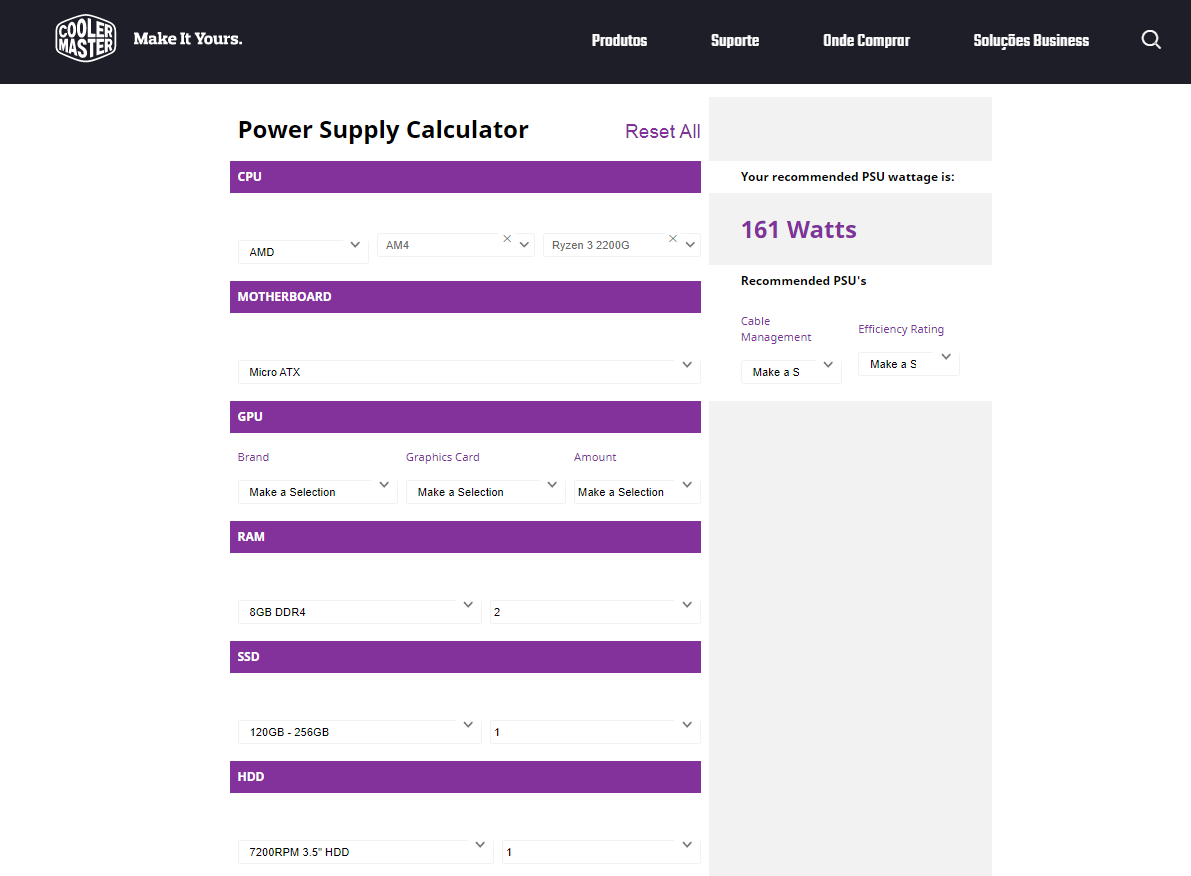
Task: Click the SSD section header
Action: [465, 656]
